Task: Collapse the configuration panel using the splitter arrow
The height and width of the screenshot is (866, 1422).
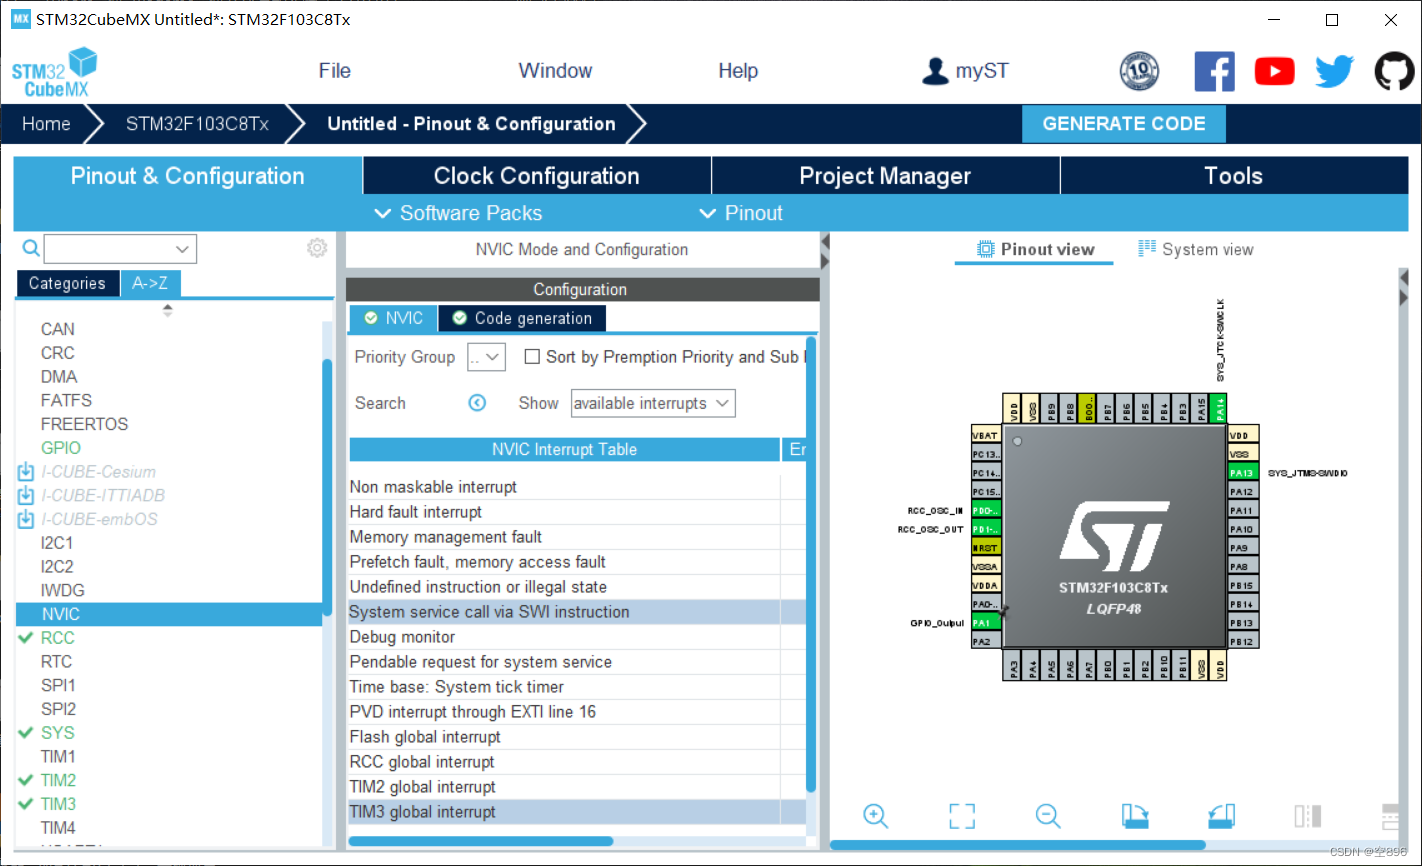Action: click(825, 243)
